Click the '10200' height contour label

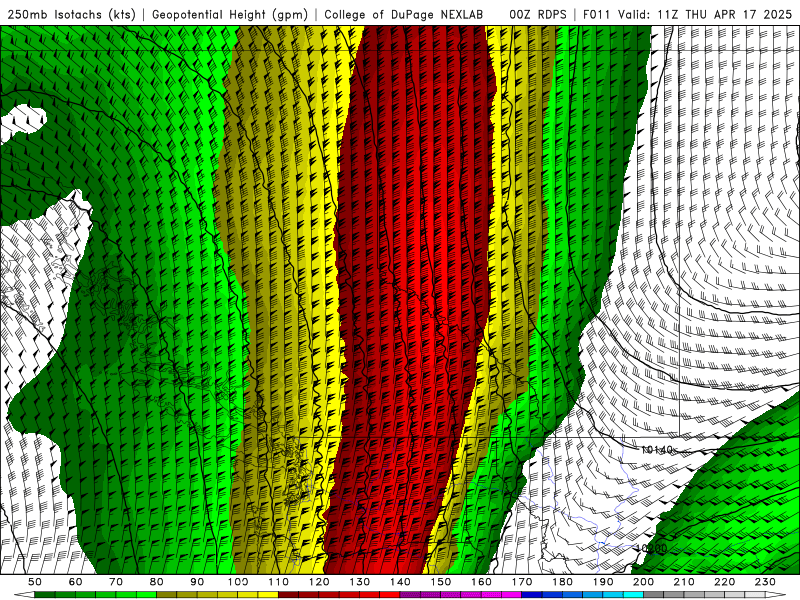click(x=652, y=548)
